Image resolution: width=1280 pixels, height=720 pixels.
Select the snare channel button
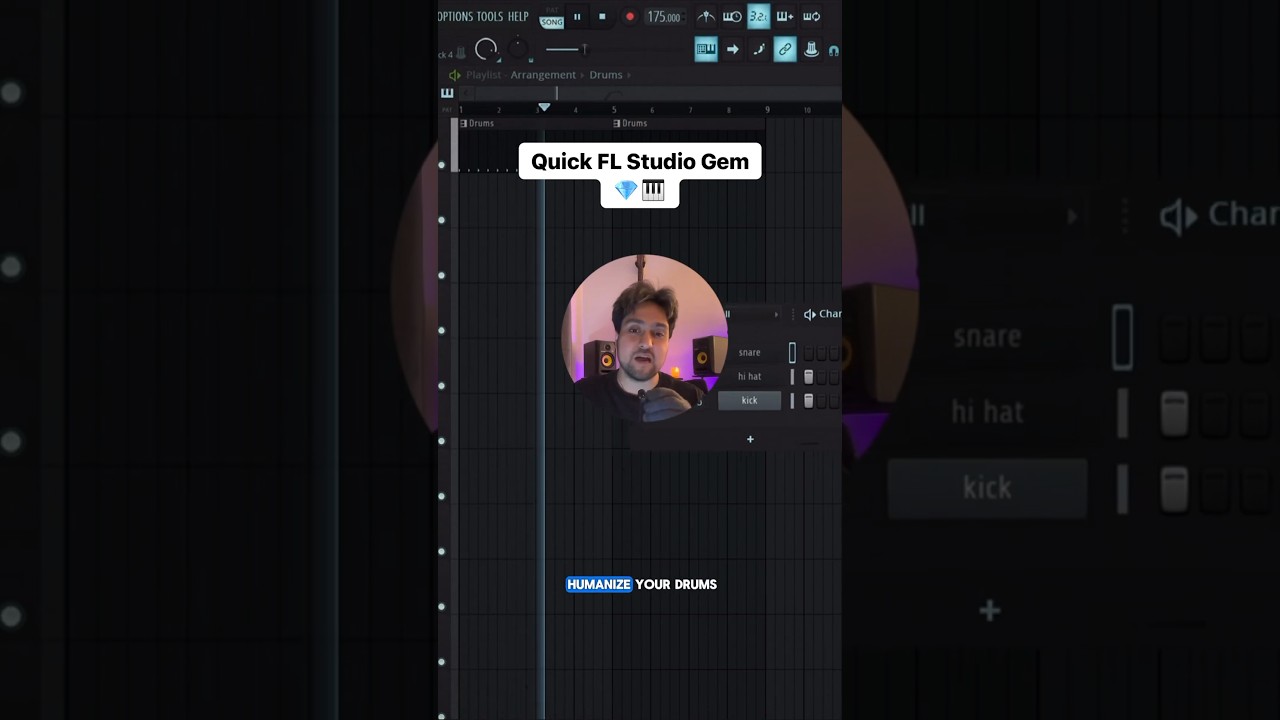coord(749,352)
